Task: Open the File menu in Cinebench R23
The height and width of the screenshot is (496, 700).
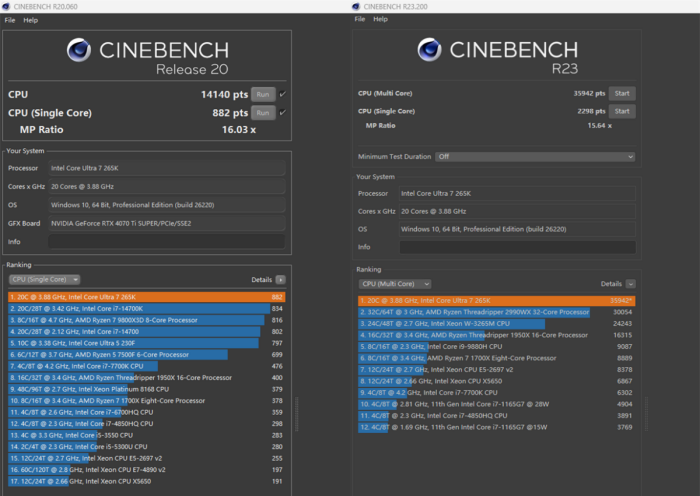Action: pyautogui.click(x=360, y=19)
